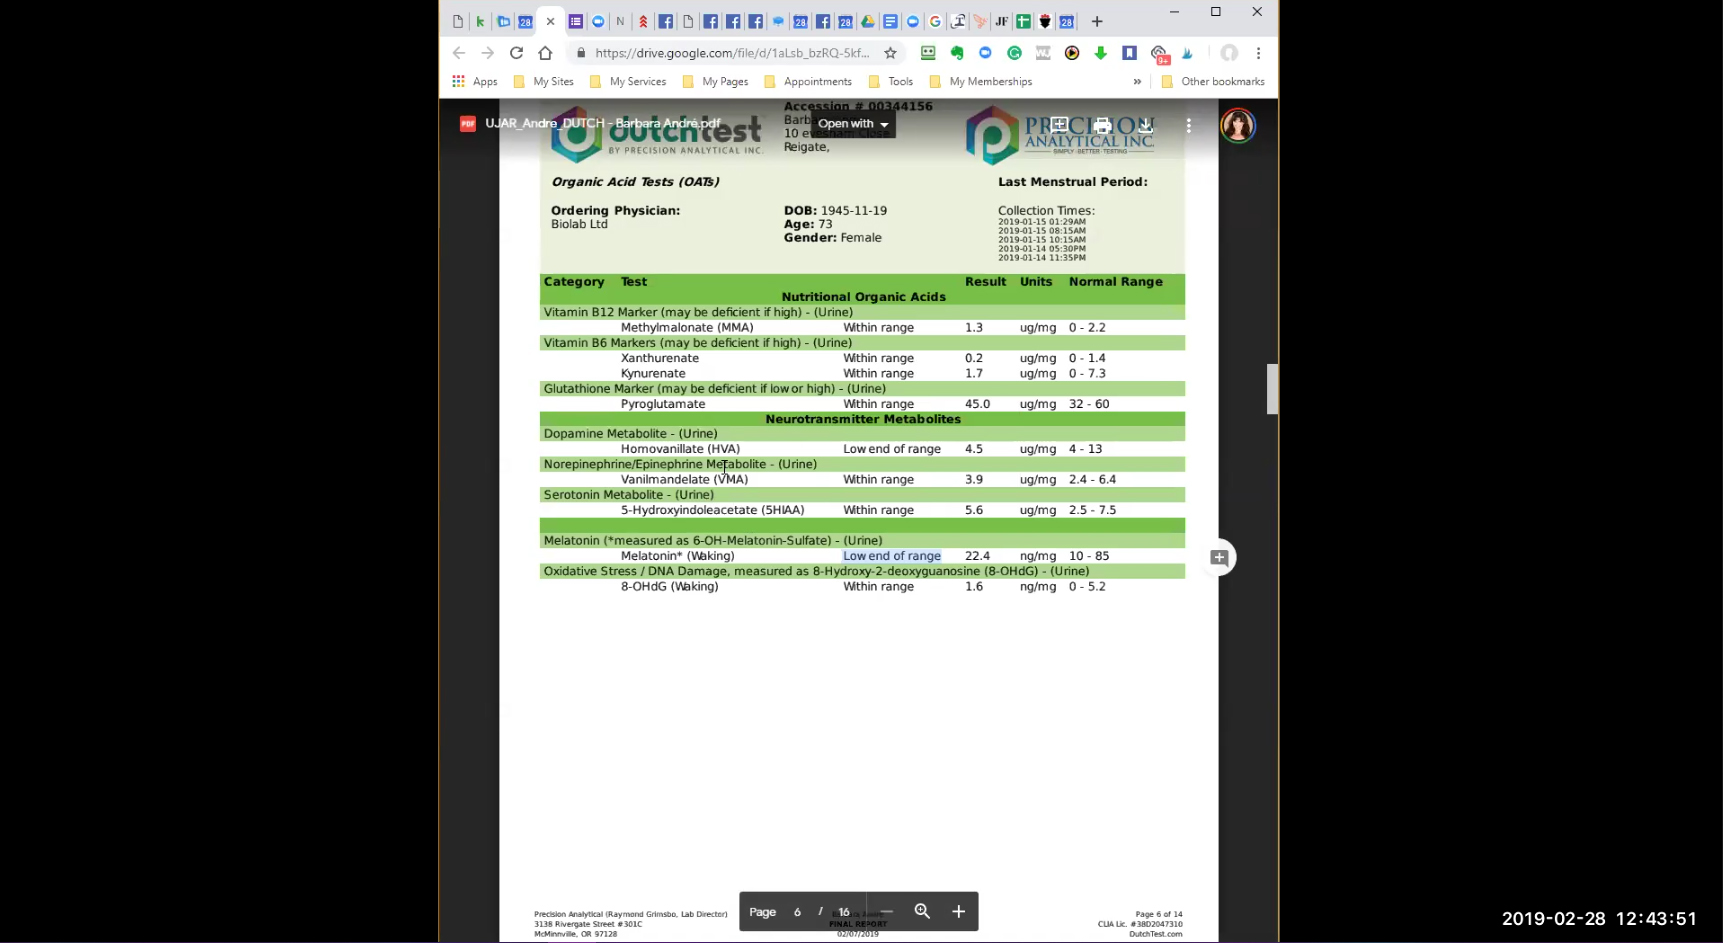Click the highlighted Melatonin 'Low end of range' text
This screenshot has height=943, width=1723.
click(x=892, y=556)
